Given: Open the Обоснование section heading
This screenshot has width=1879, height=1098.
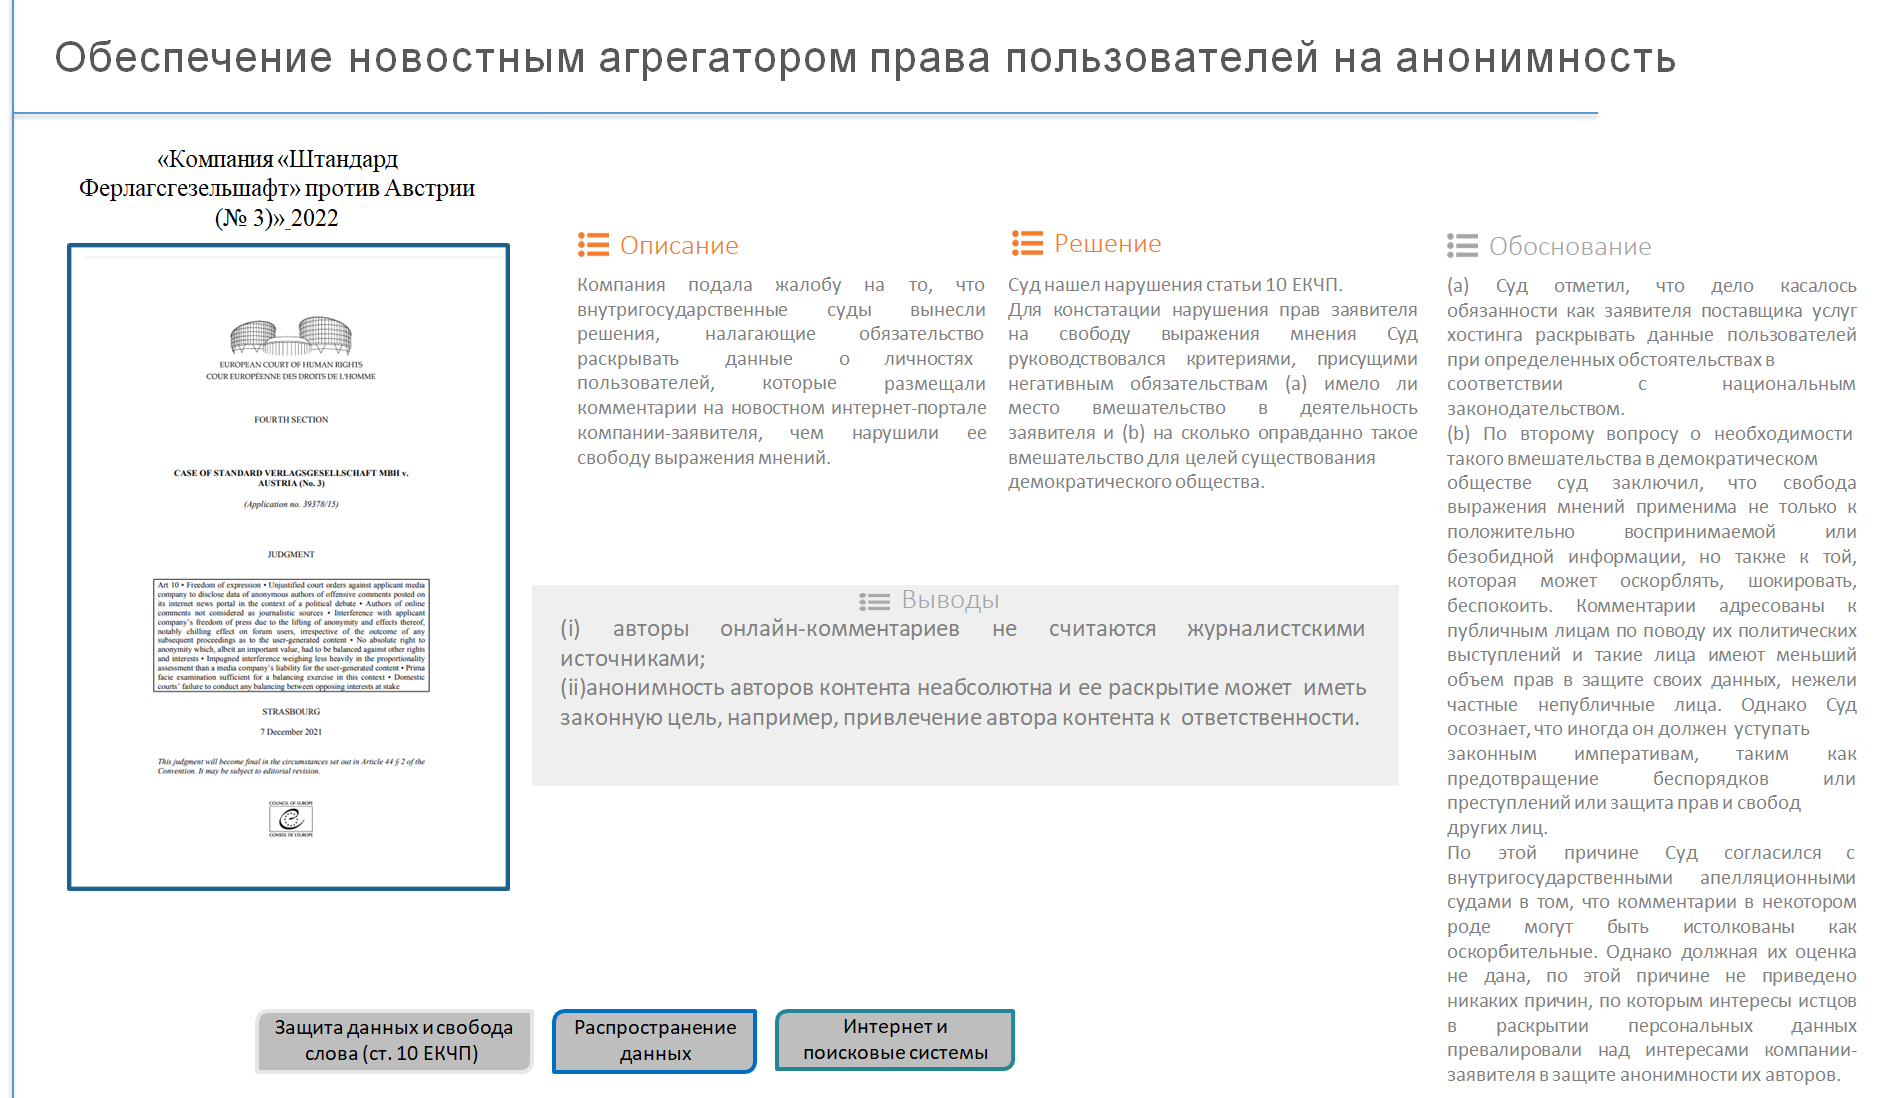Looking at the screenshot, I should click(x=1570, y=246).
